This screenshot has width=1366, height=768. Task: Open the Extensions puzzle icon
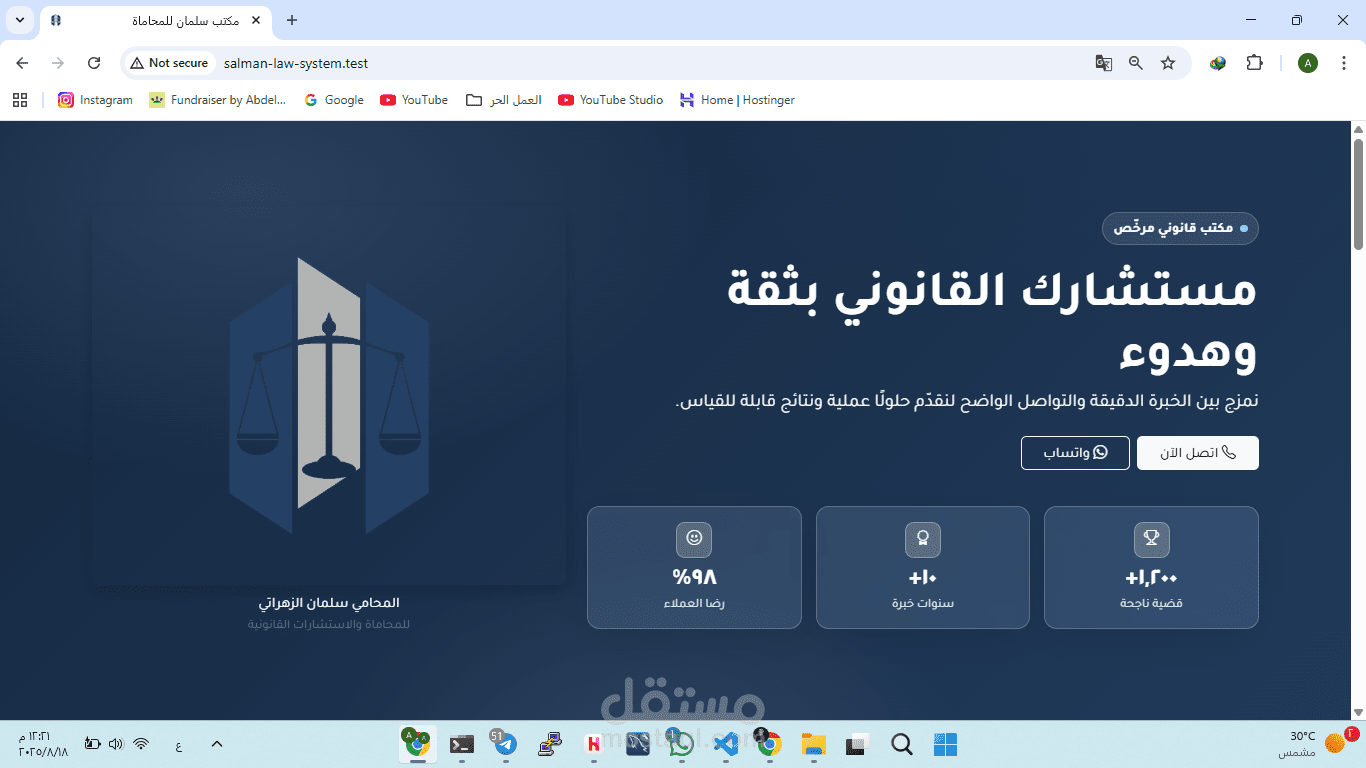click(x=1254, y=63)
